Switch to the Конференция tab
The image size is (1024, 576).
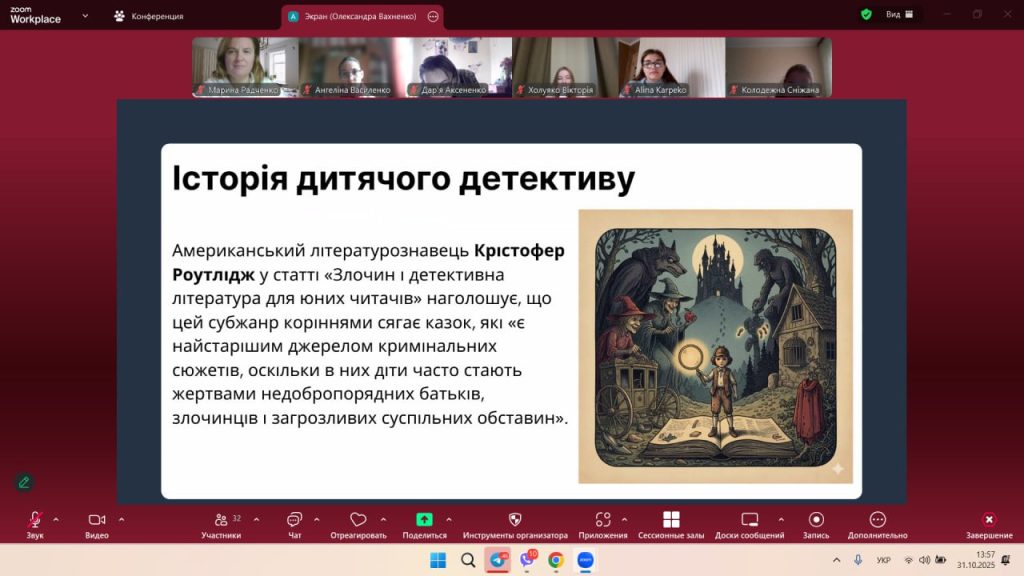[149, 16]
